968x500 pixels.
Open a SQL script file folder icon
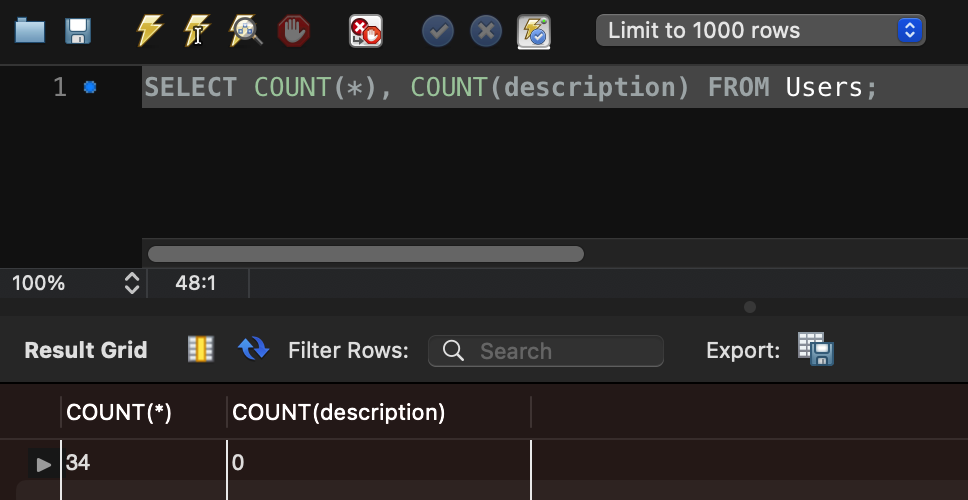pos(30,31)
